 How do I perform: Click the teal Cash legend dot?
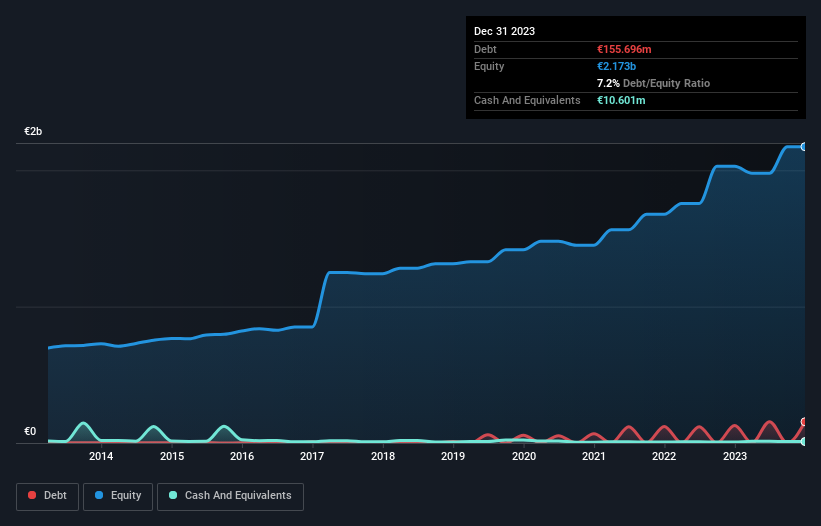[173, 495]
